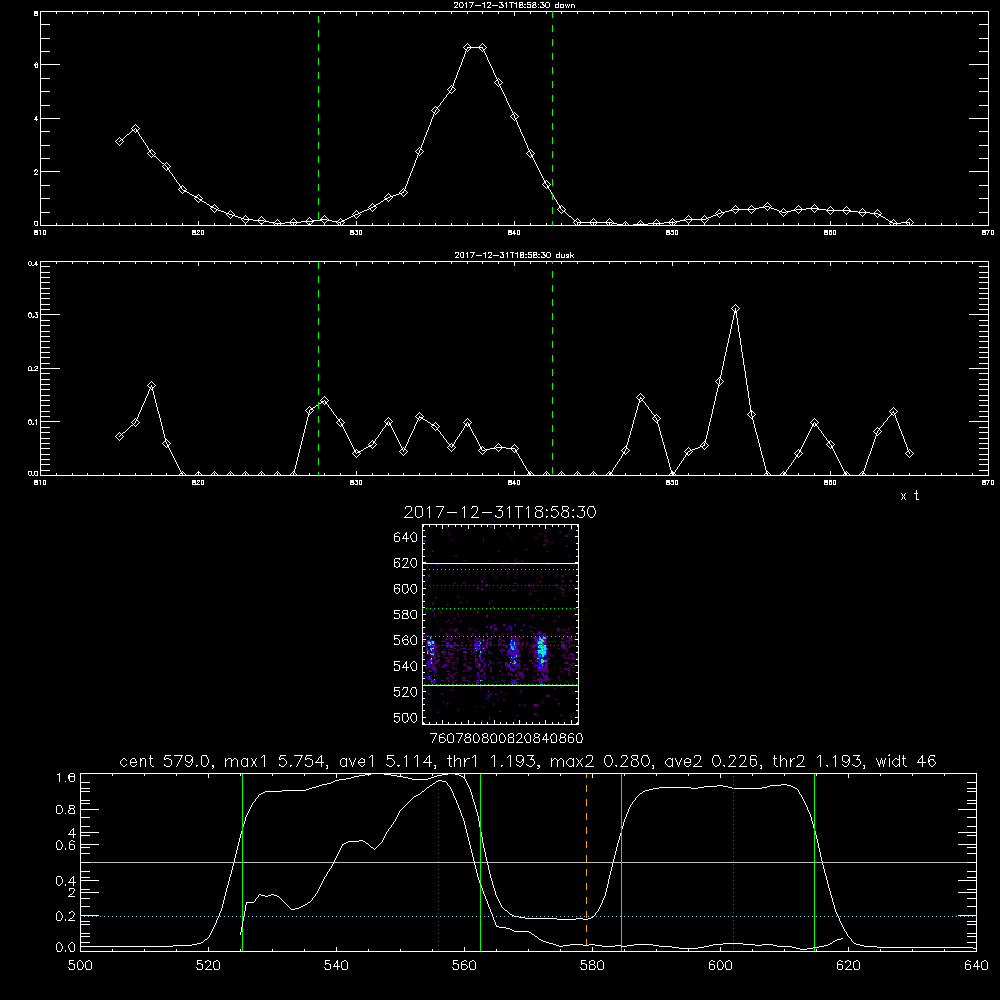The height and width of the screenshot is (1000, 1000).
Task: Click the '0.3' y-axis label of dusk plot
Action: 33,315
